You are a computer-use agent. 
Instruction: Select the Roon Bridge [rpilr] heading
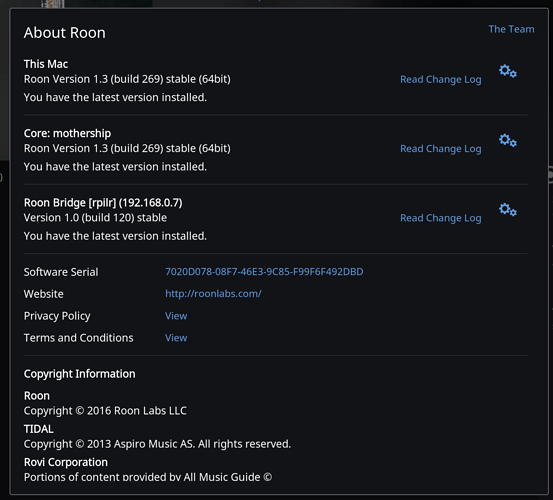[x=103, y=203]
